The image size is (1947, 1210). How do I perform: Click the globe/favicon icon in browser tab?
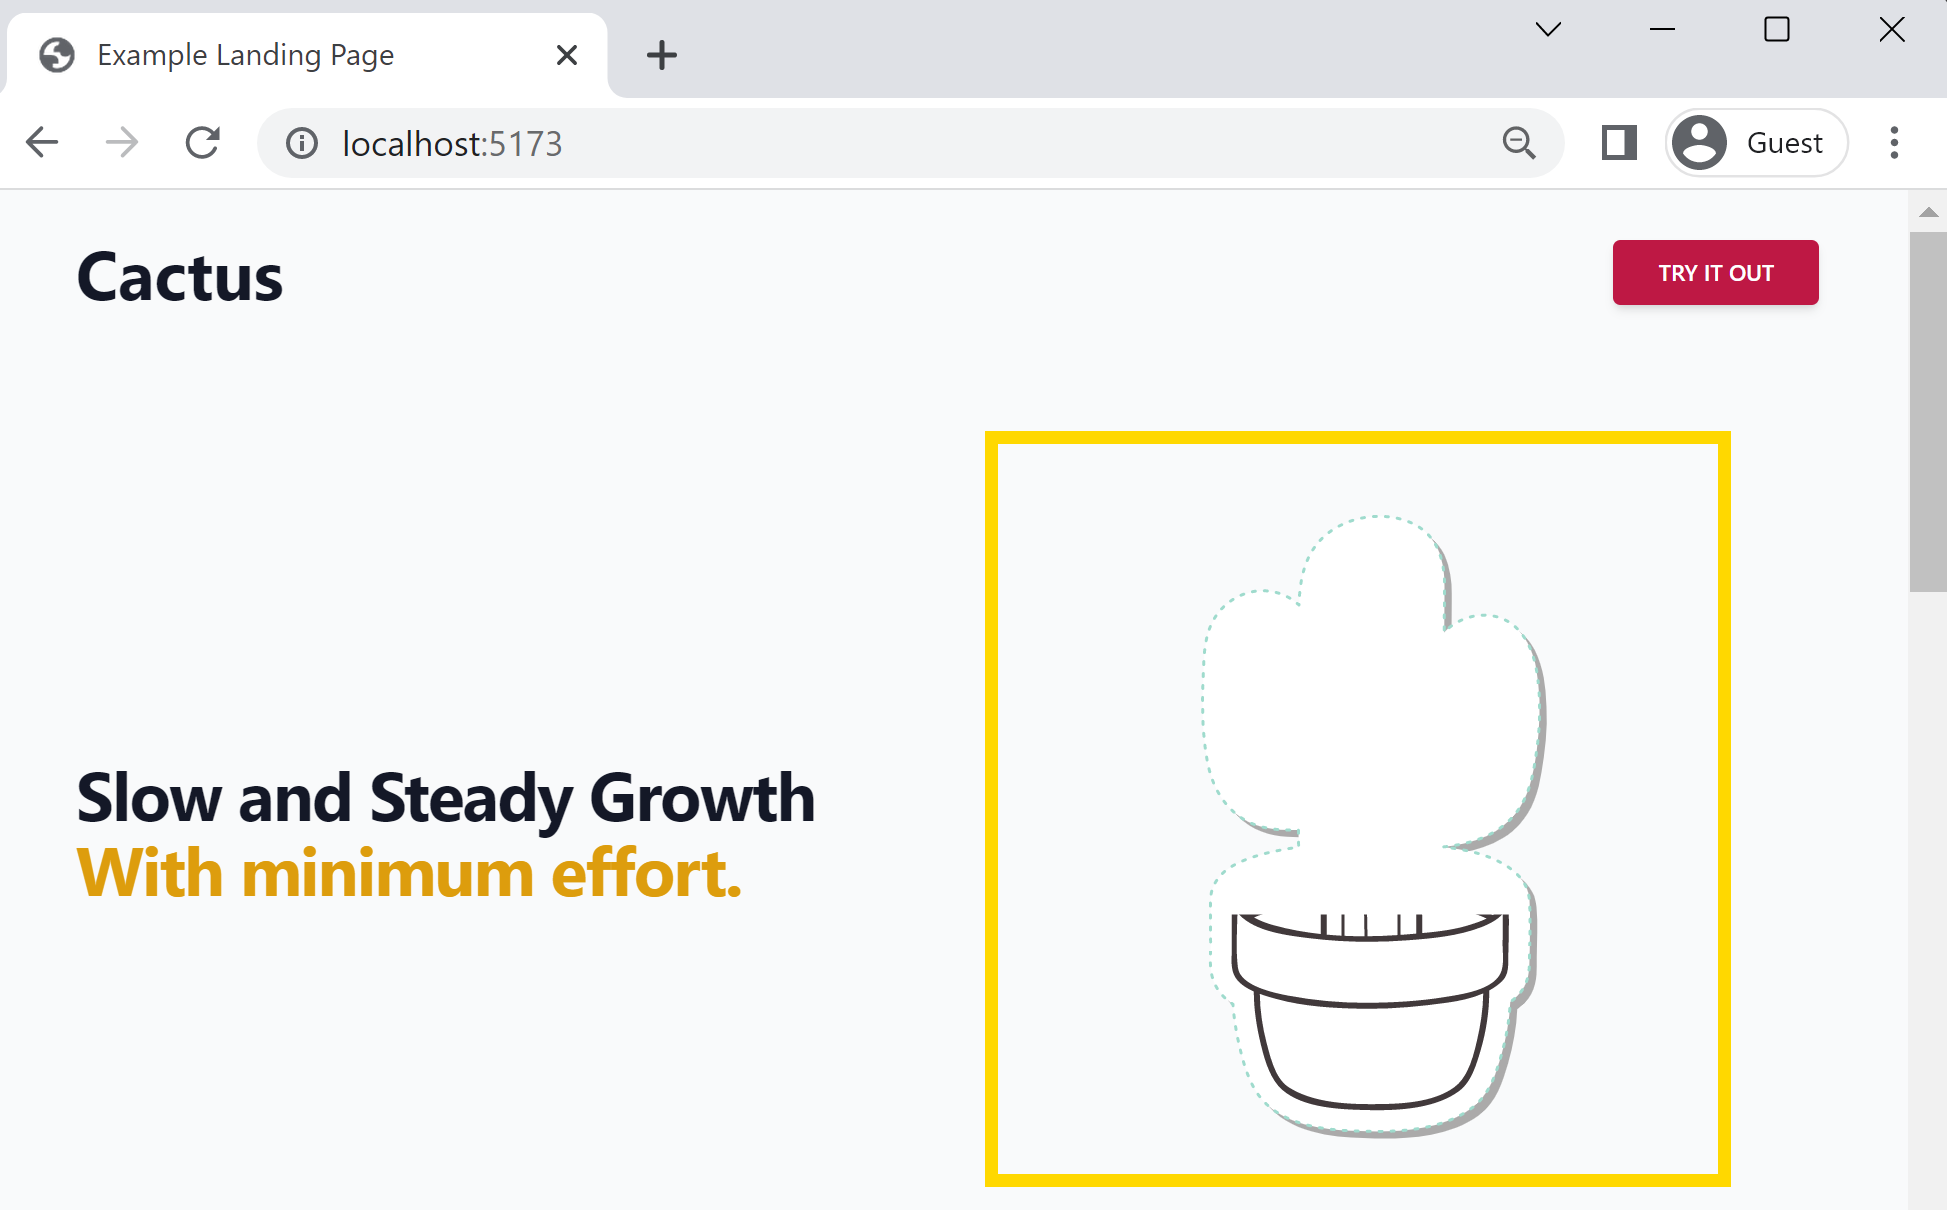click(x=59, y=56)
